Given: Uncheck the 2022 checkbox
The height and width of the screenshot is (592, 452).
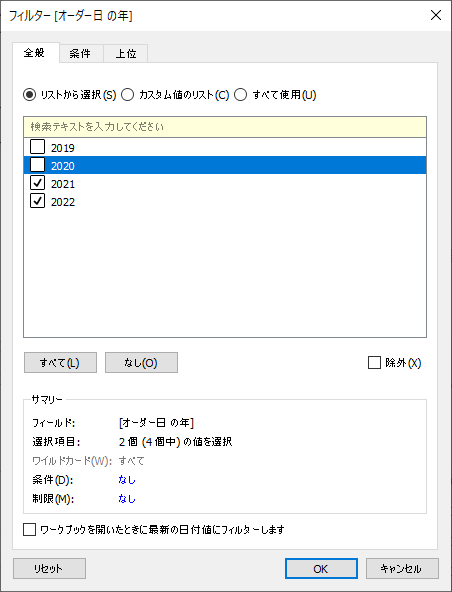Looking at the screenshot, I should click(37, 201).
